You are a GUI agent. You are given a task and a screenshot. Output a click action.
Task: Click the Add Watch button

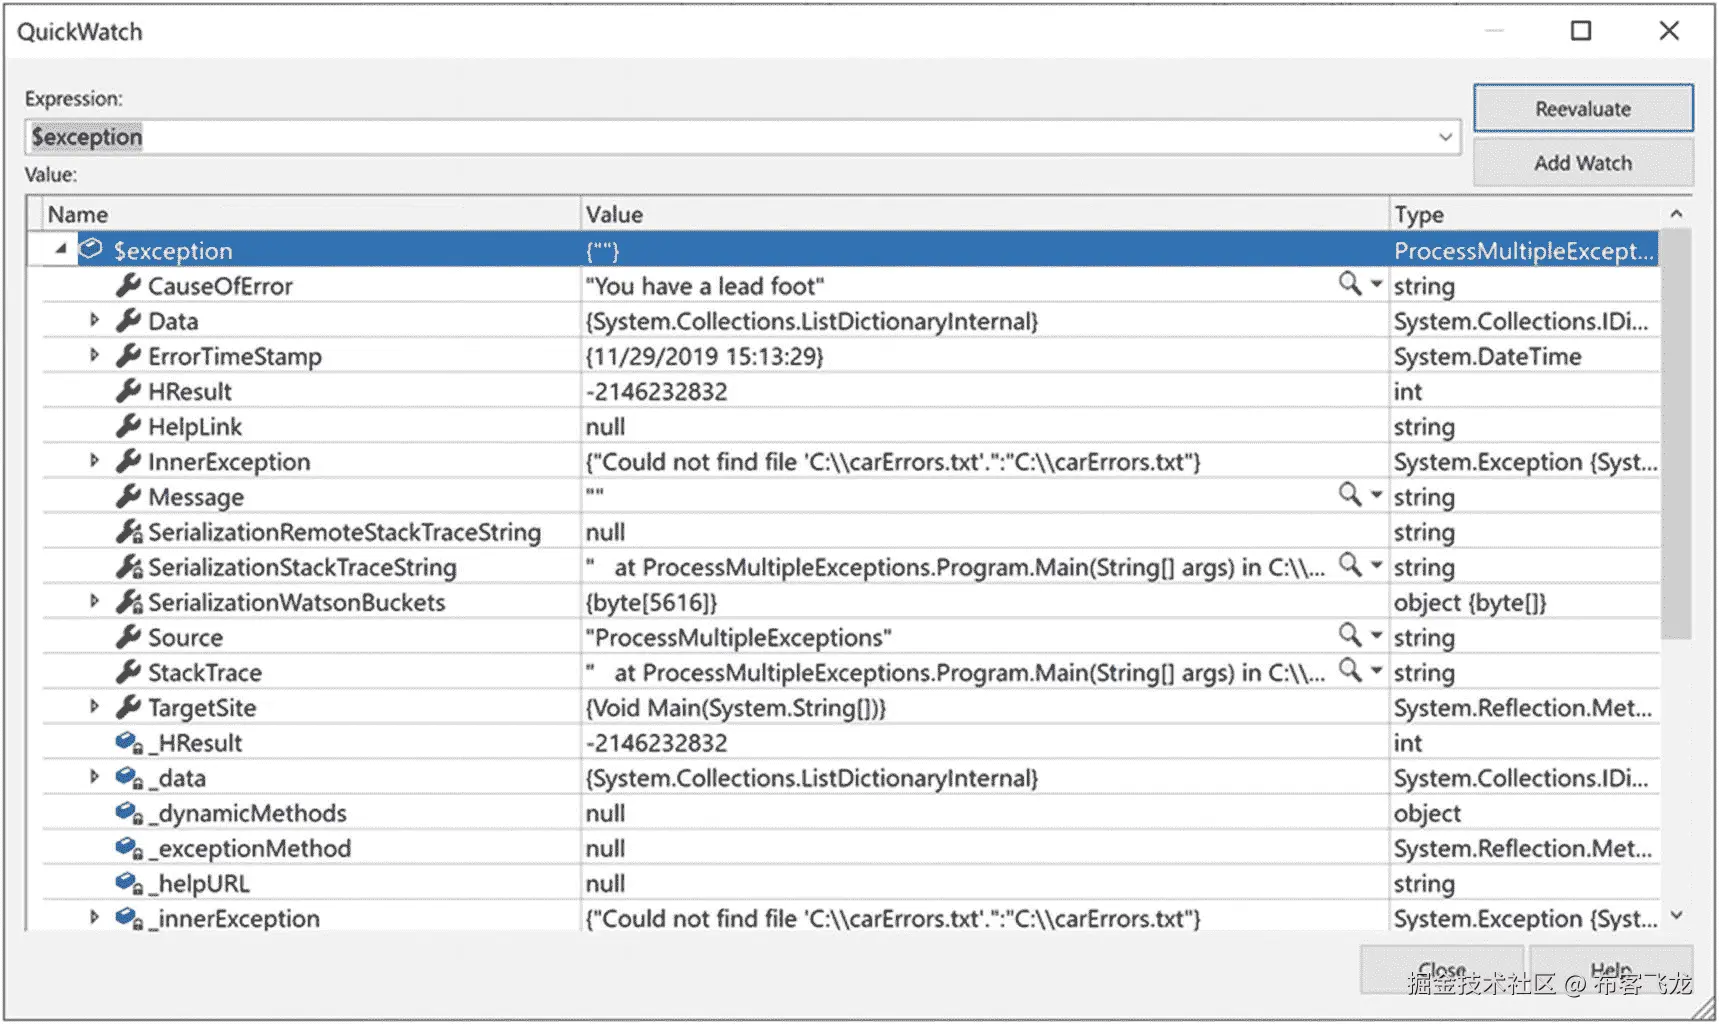point(1582,163)
